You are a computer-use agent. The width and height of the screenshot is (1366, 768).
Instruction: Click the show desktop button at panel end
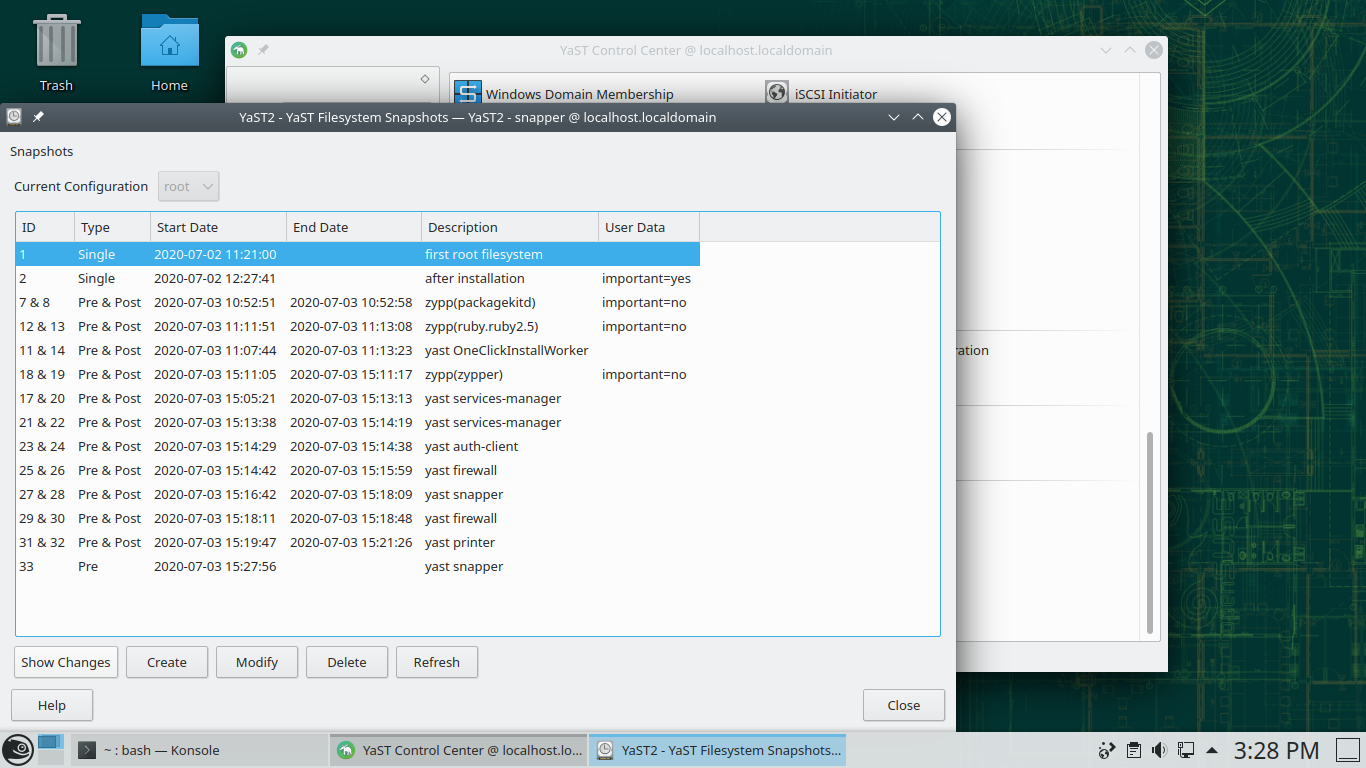tap(1347, 750)
